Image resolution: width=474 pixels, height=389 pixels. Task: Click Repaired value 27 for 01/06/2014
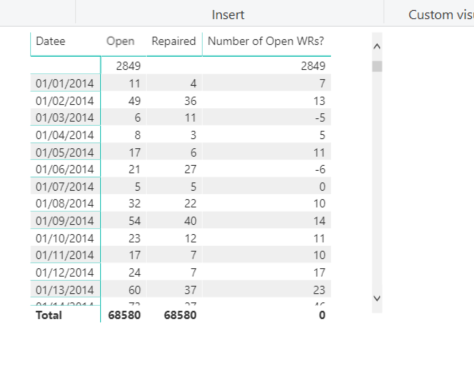coord(190,169)
